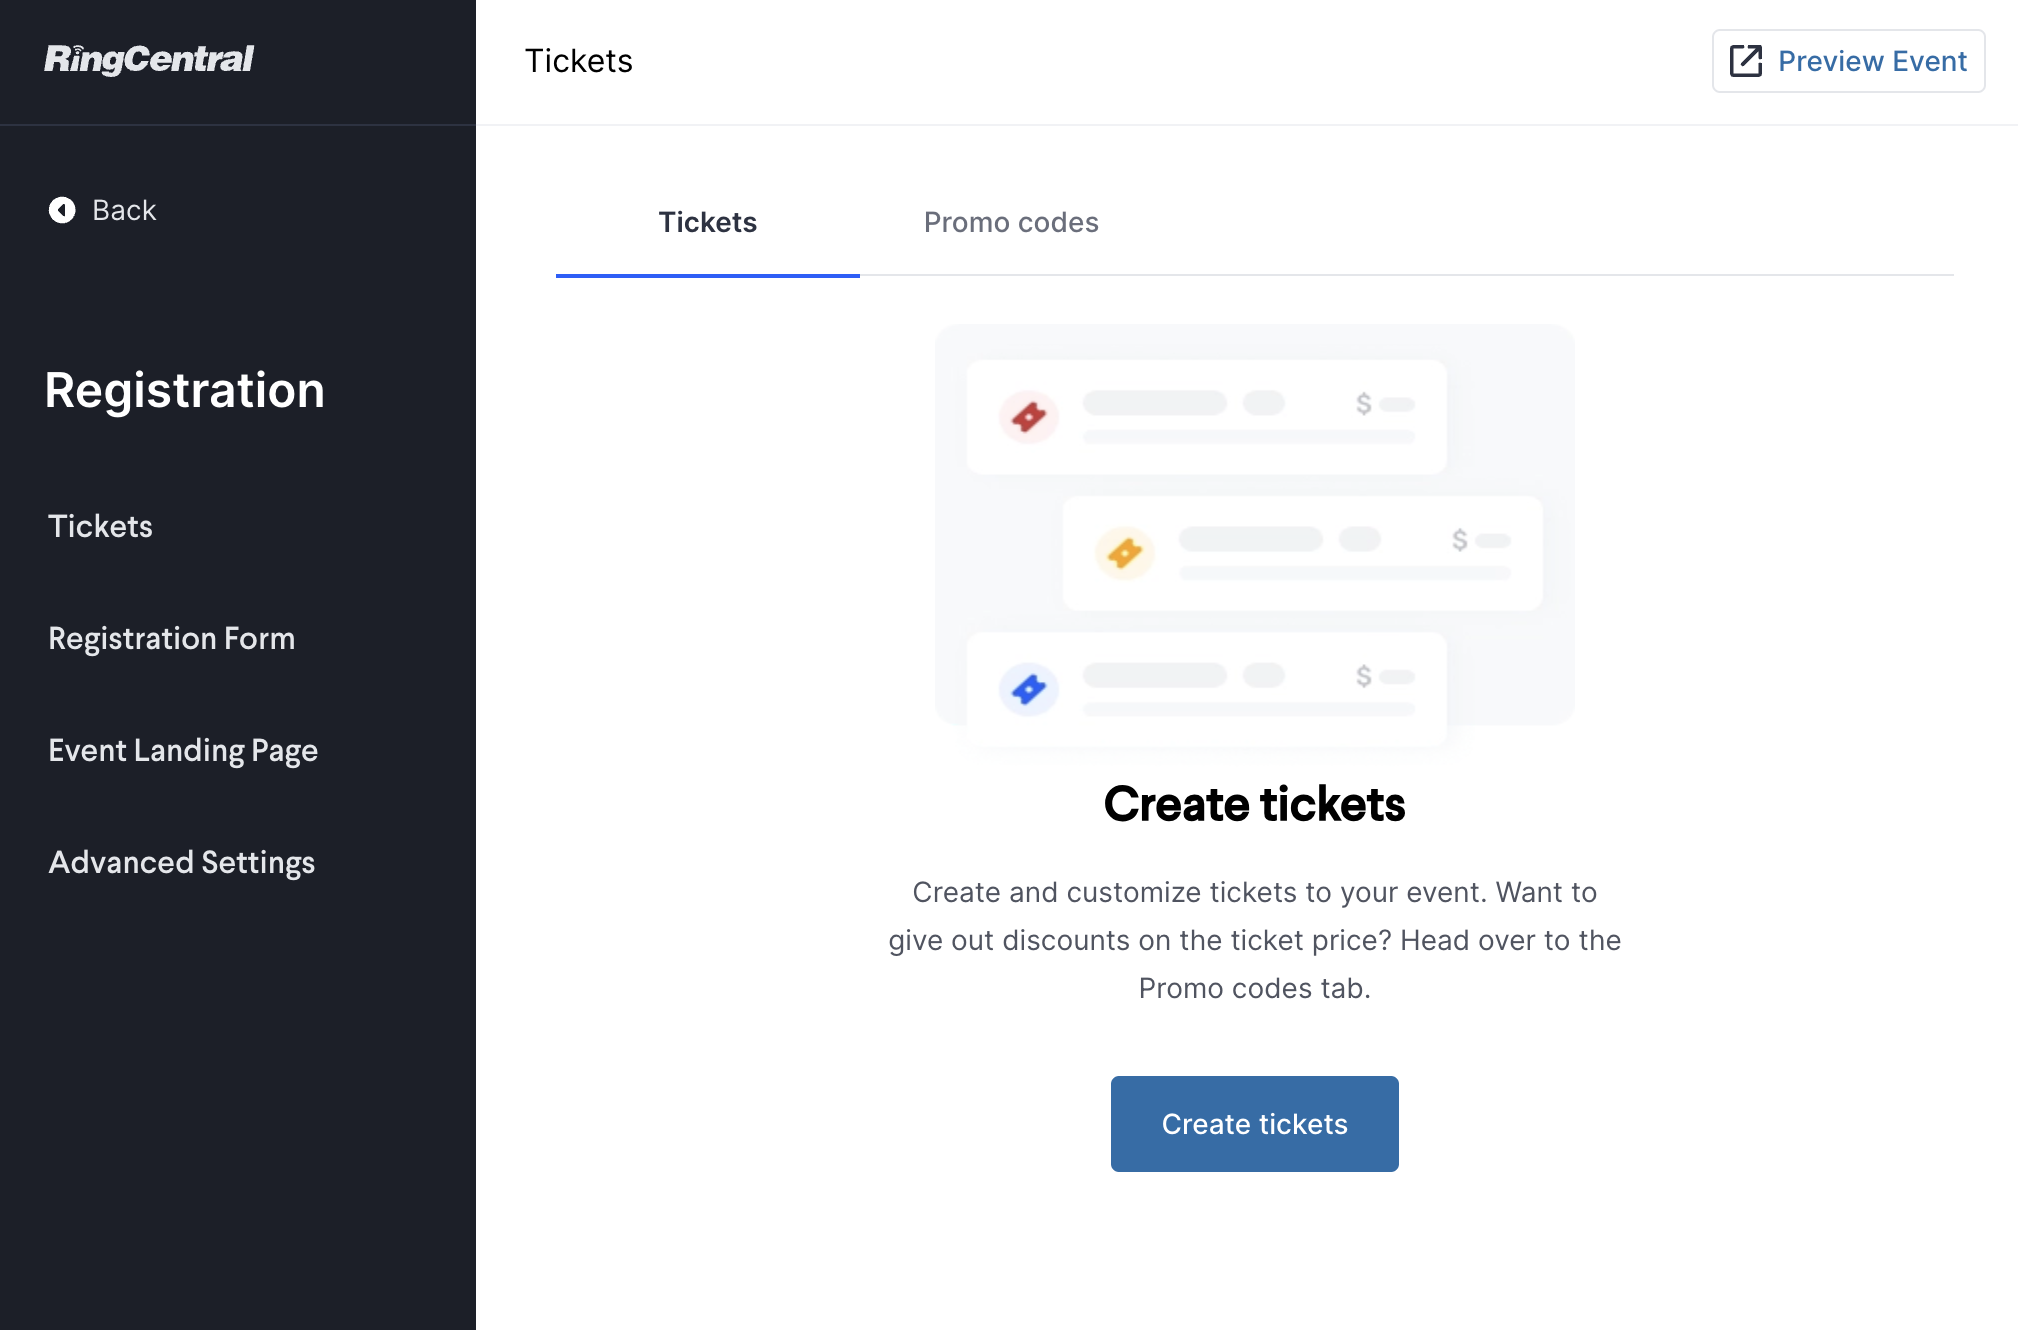The image size is (2018, 1330).
Task: Click dollar sign on the red ticket card
Action: (1363, 404)
